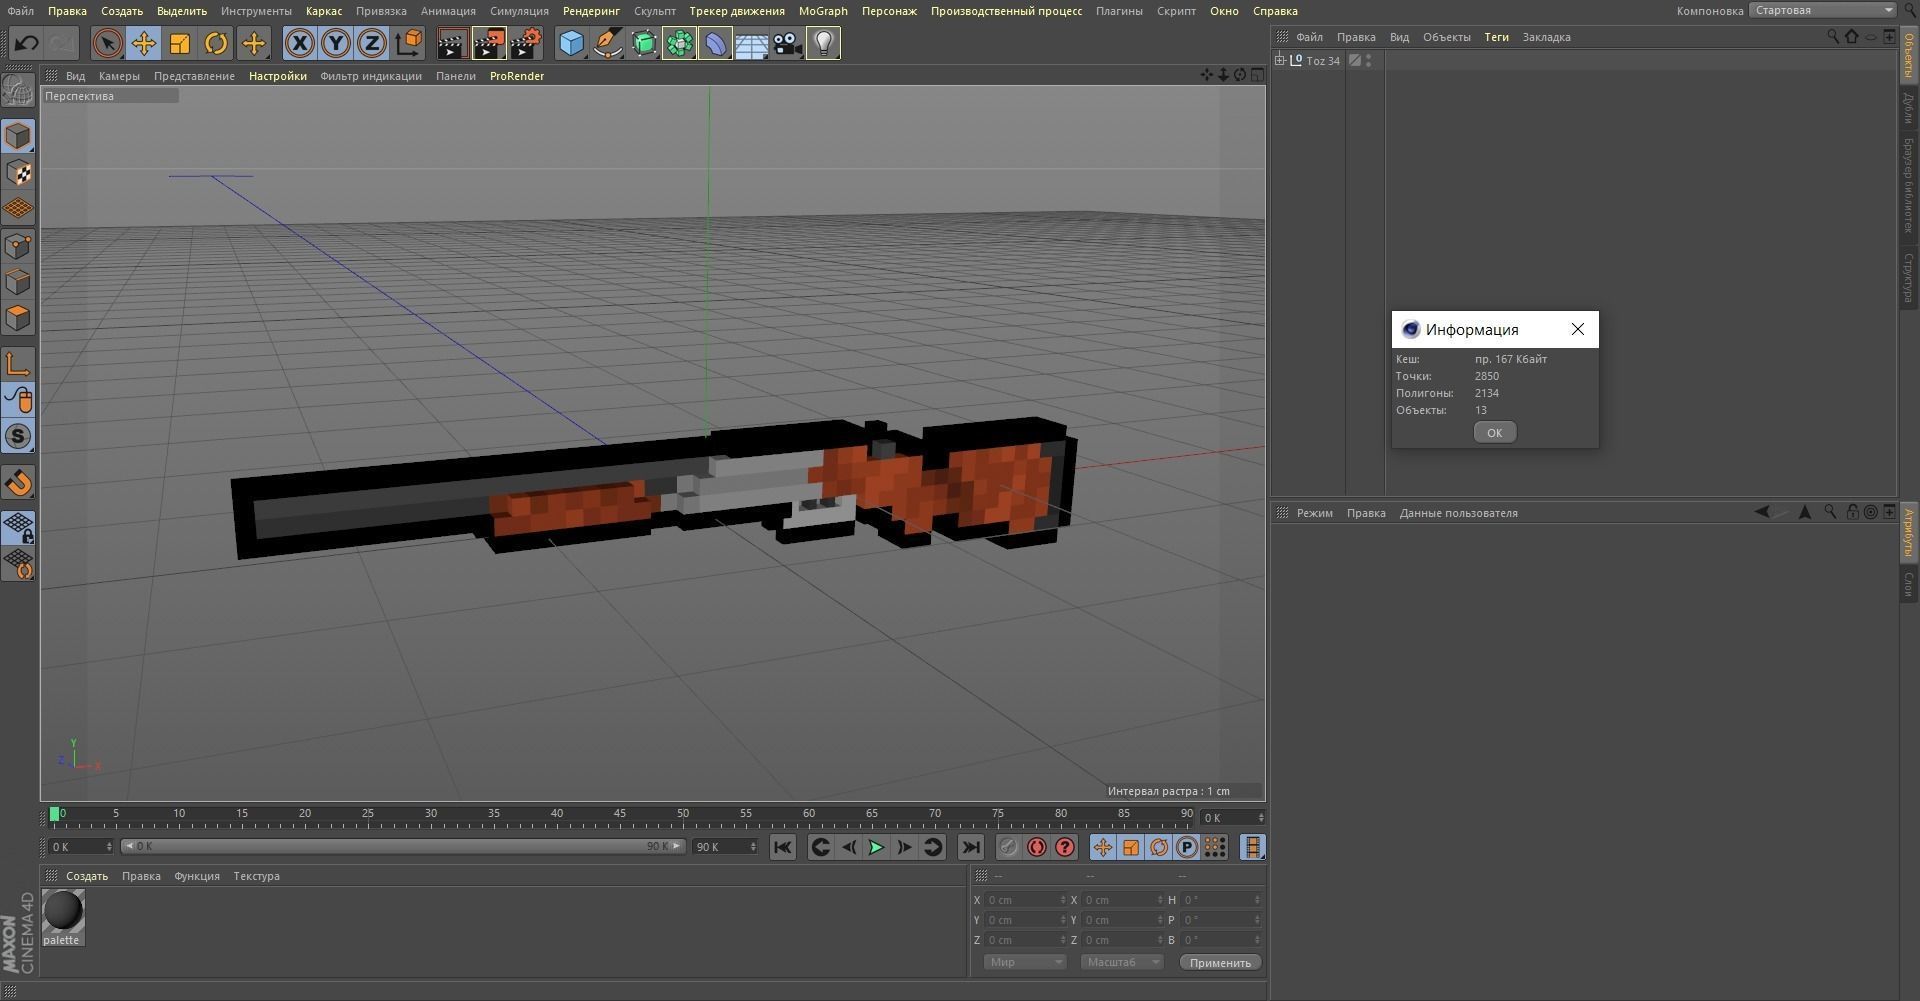Image resolution: width=1920 pixels, height=1001 pixels.
Task: Select the Rotate tool in top toolbar
Action: pos(216,43)
